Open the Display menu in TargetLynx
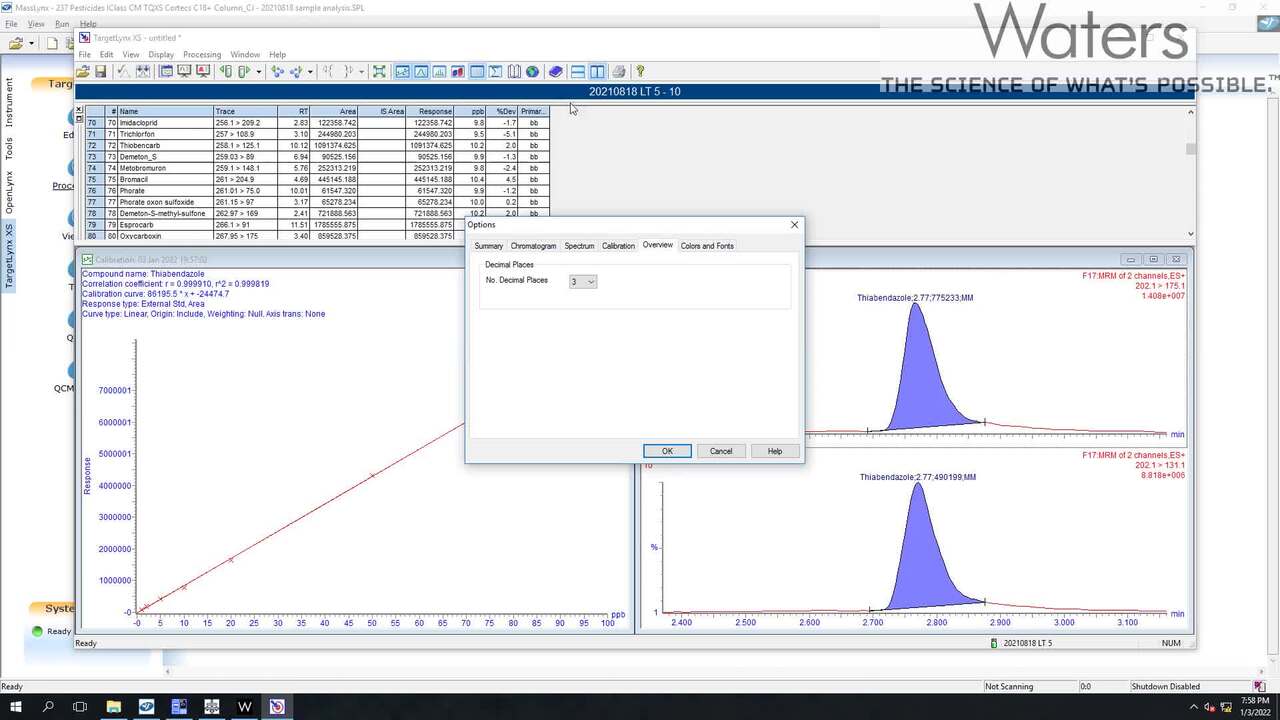The width and height of the screenshot is (1280, 720). [x=161, y=54]
